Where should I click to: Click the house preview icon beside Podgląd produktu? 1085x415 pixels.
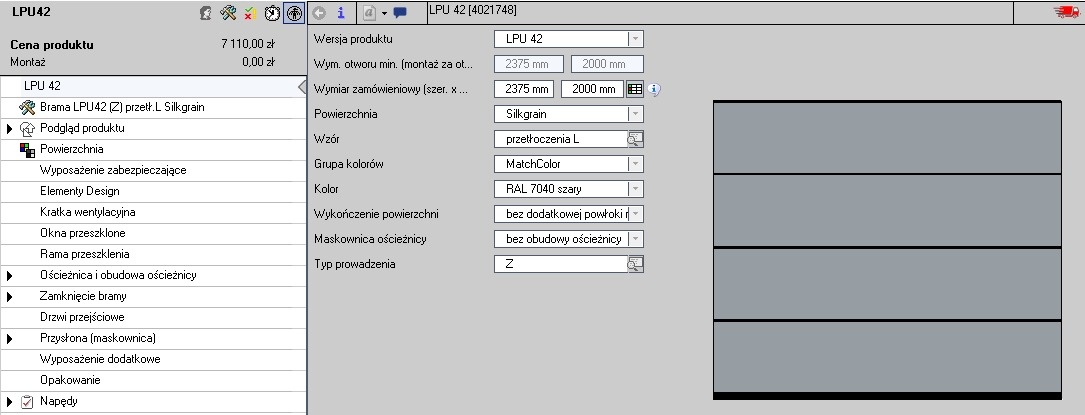[x=28, y=129]
